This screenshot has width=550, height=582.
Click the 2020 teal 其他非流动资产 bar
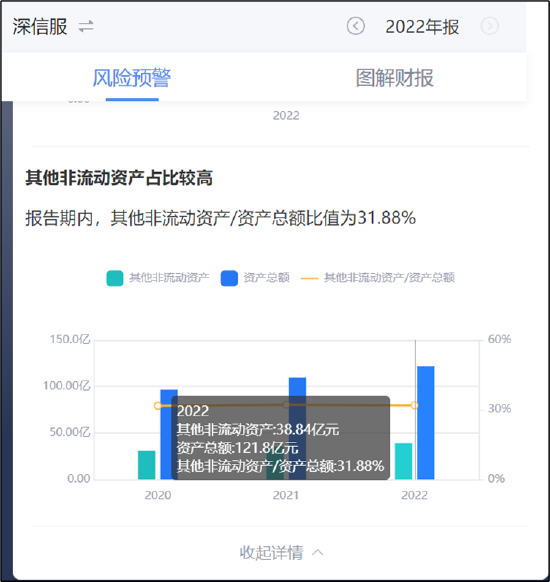point(147,465)
